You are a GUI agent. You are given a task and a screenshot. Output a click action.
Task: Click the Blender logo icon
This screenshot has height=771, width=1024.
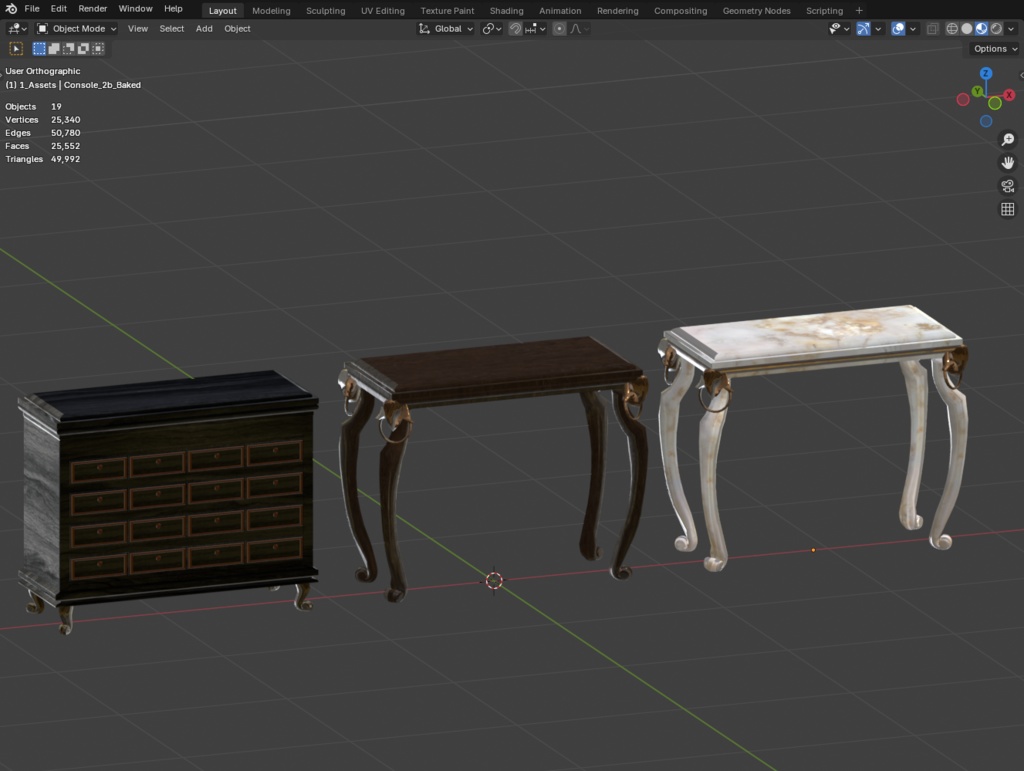(x=10, y=8)
